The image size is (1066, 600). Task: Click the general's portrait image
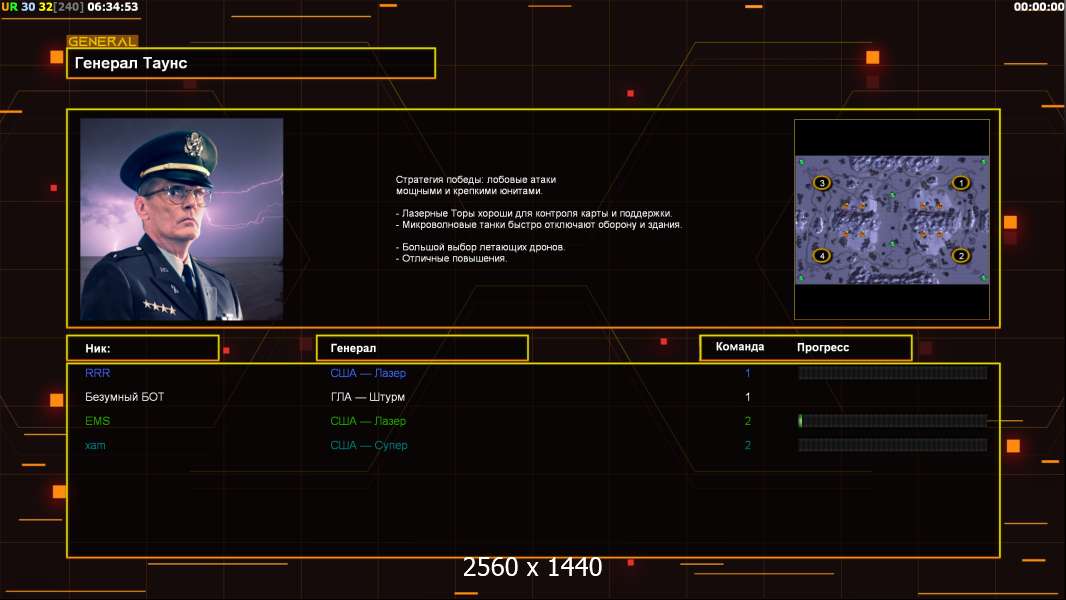pyautogui.click(x=182, y=219)
